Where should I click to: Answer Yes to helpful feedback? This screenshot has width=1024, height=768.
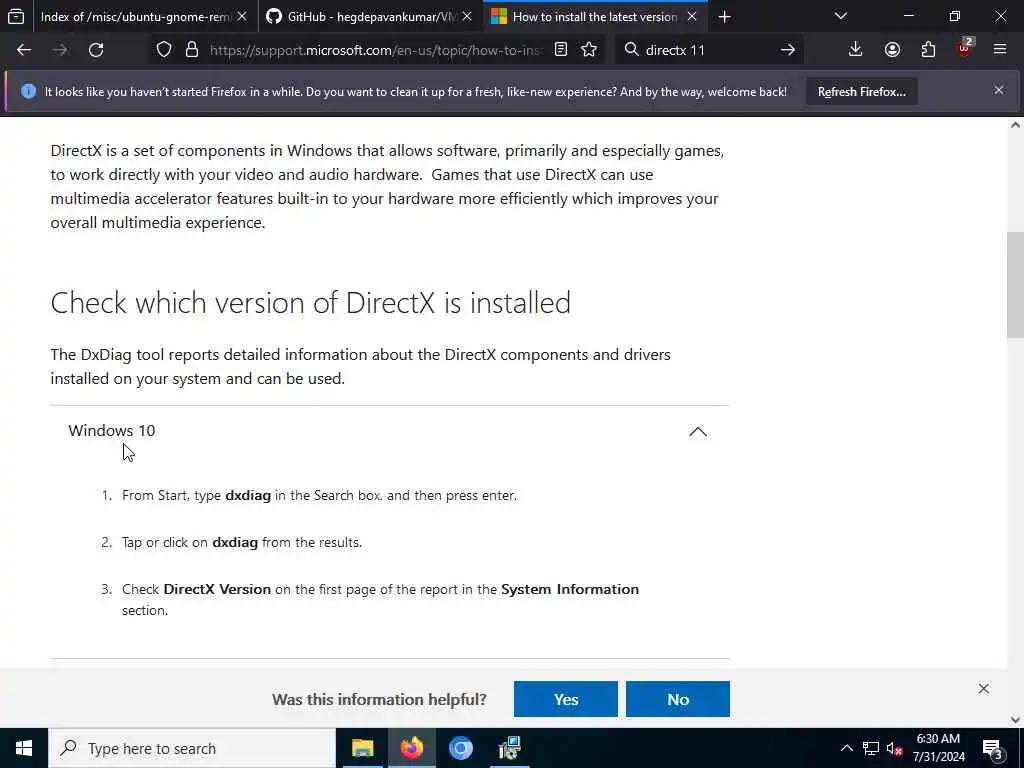[566, 699]
